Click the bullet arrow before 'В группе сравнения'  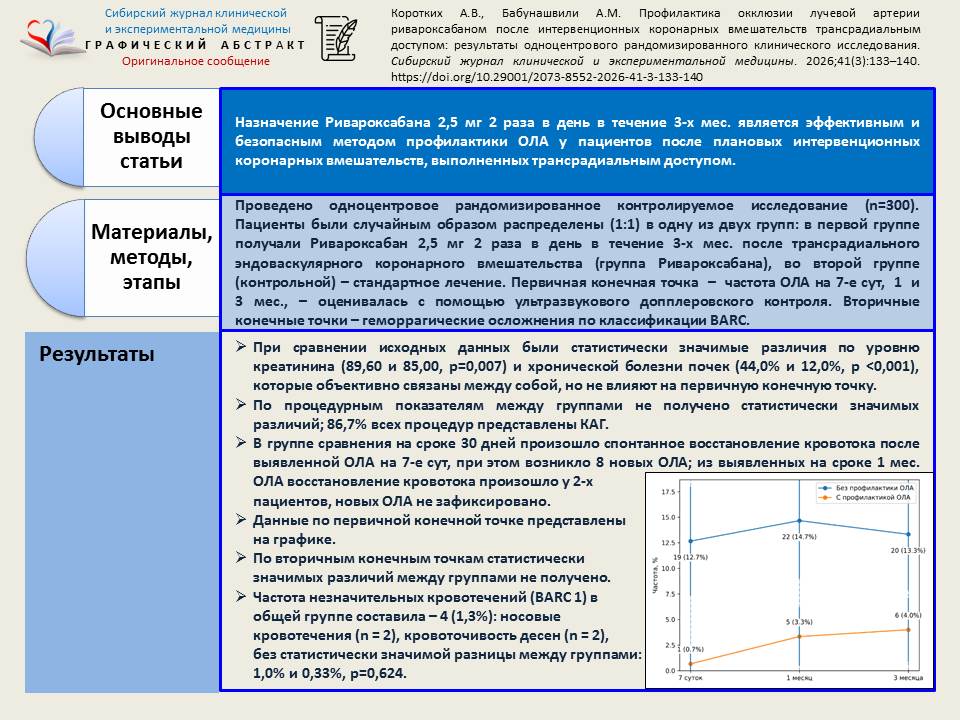pos(241,443)
